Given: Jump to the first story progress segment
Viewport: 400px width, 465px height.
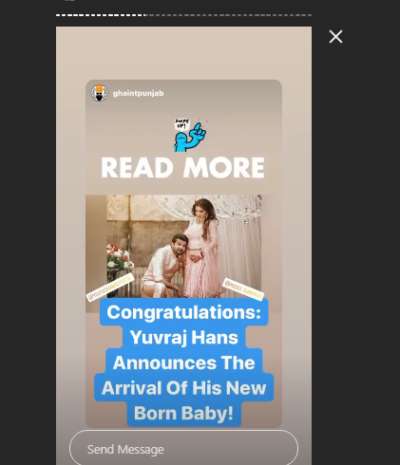Looking at the screenshot, I should point(57,15).
